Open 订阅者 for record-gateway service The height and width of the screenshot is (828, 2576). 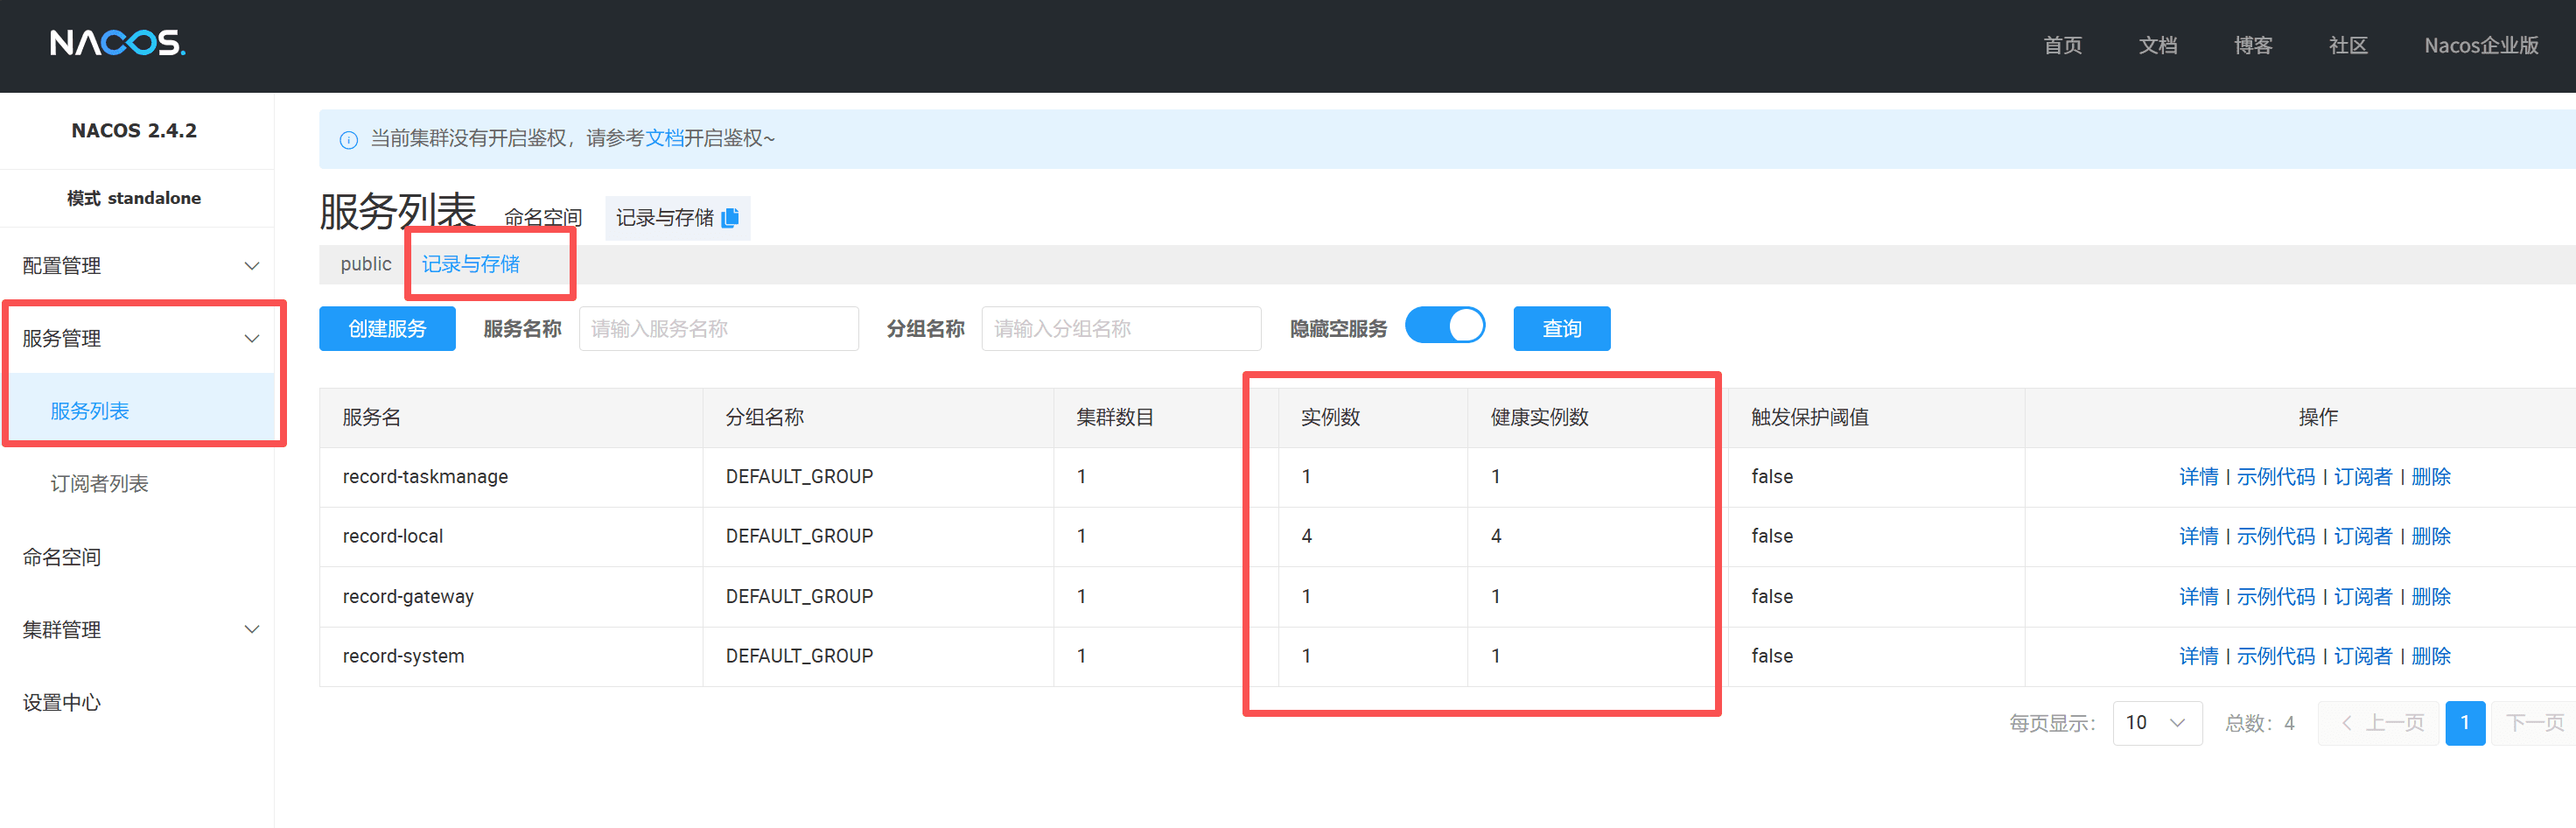tap(2362, 597)
